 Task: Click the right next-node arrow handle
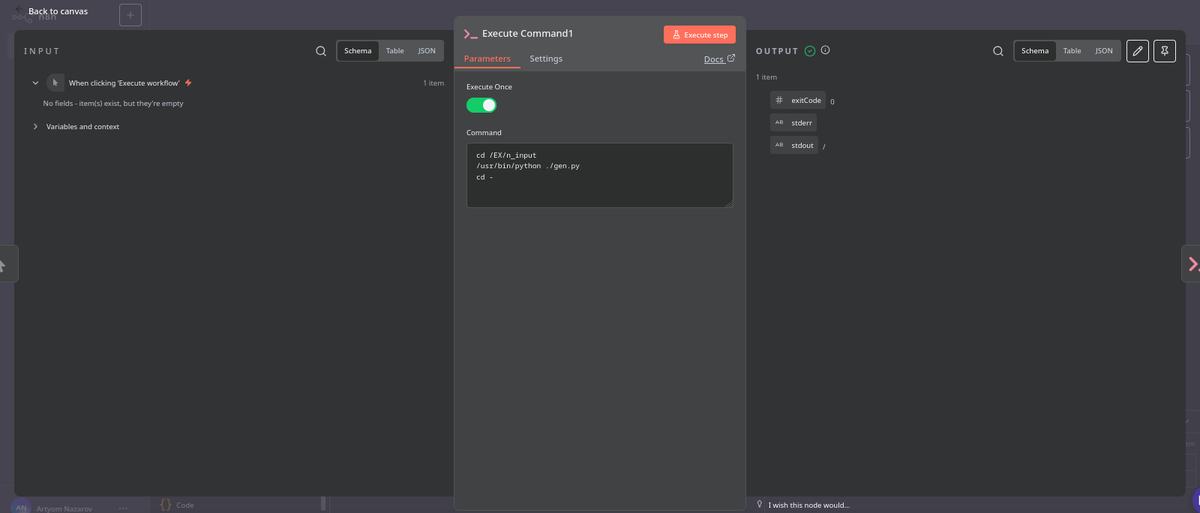(1191, 264)
